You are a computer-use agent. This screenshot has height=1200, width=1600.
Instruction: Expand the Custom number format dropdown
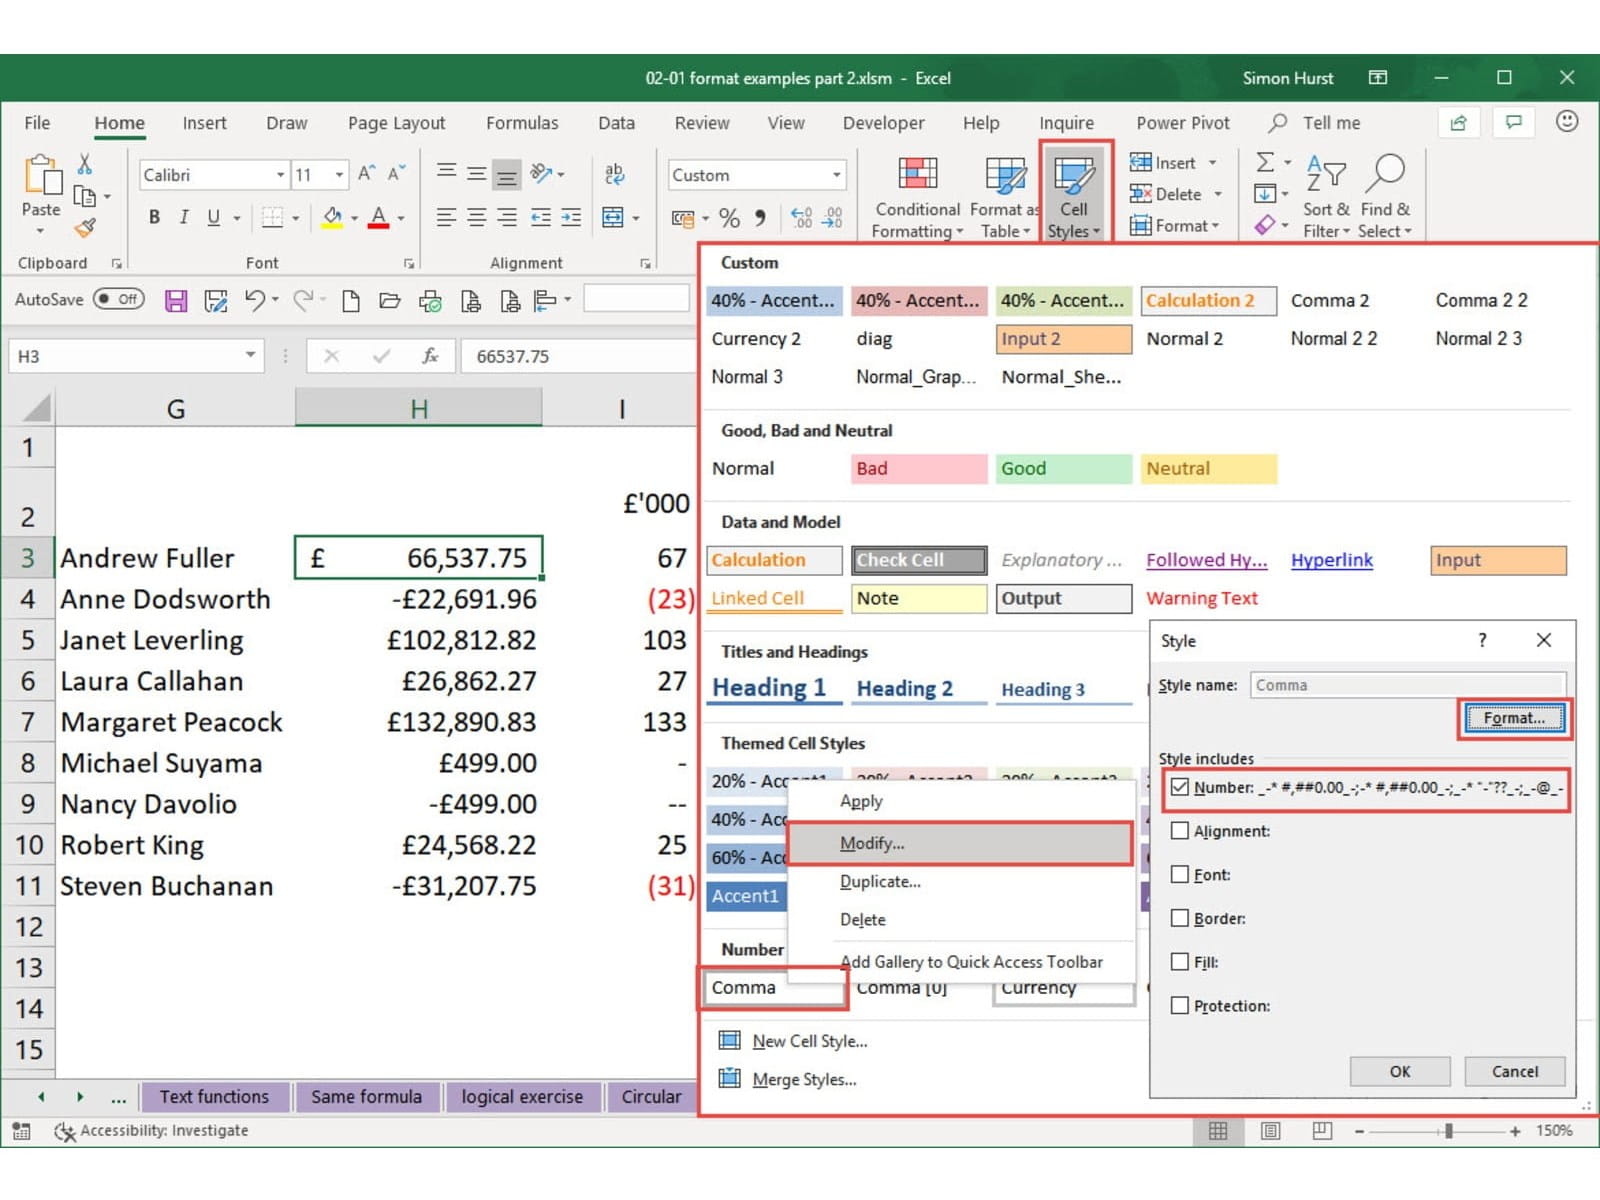(x=837, y=175)
